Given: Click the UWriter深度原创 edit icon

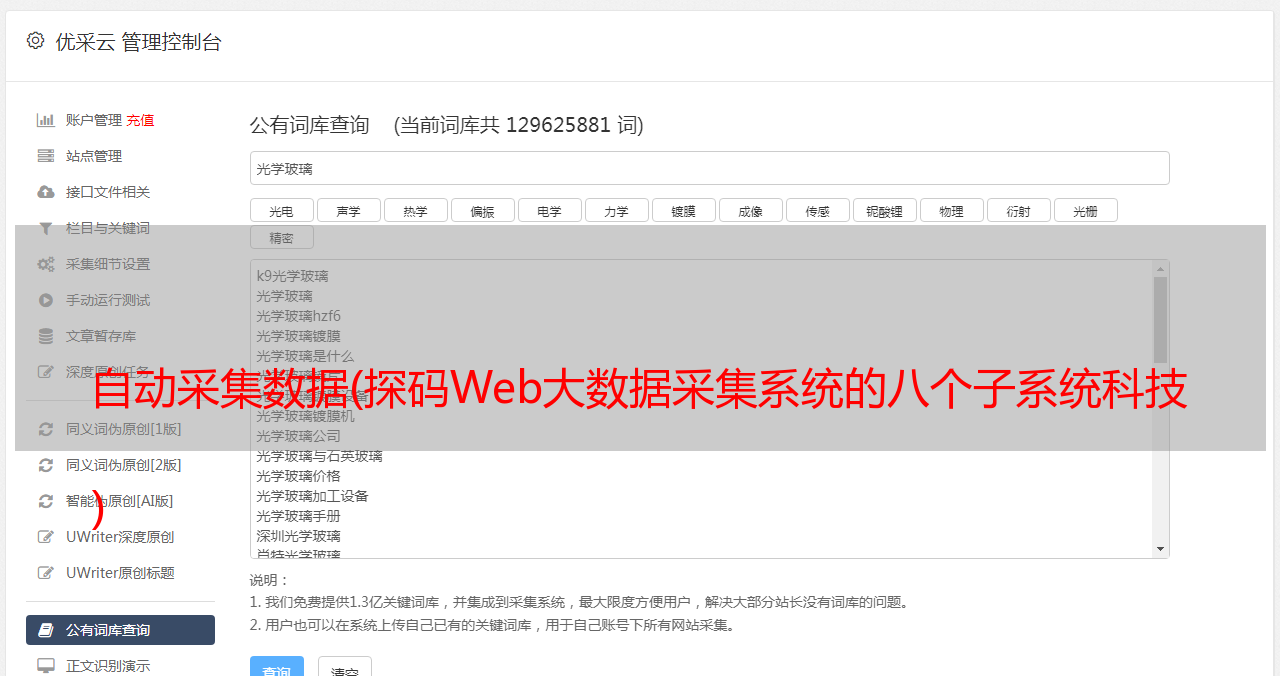Looking at the screenshot, I should [46, 537].
